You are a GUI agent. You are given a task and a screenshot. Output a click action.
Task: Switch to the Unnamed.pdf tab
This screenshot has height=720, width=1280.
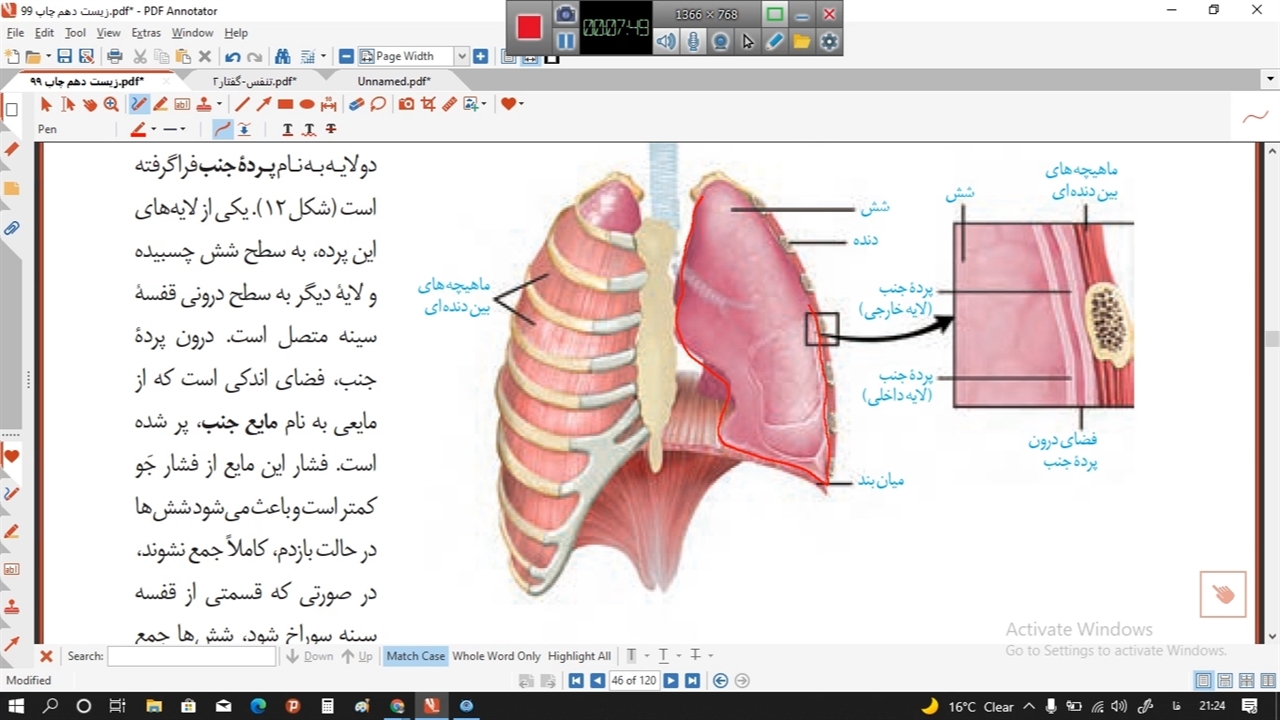click(x=394, y=81)
